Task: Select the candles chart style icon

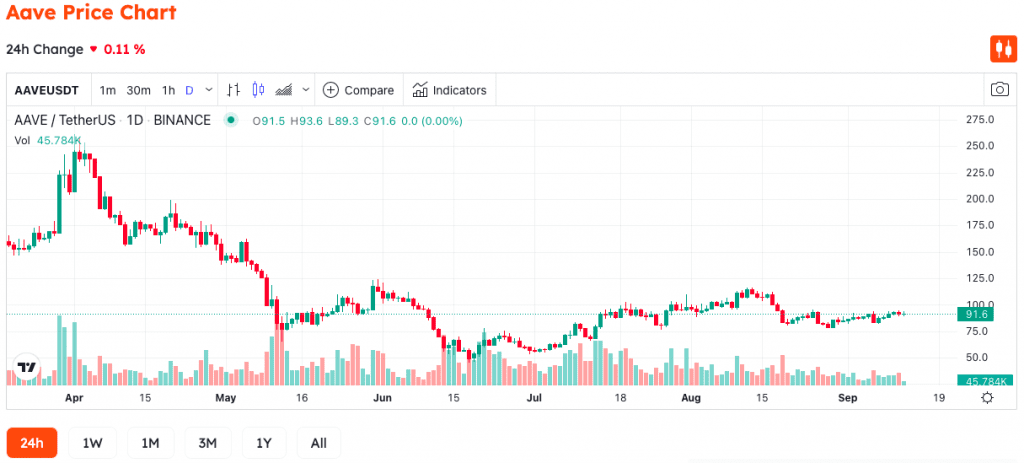Action: (258, 90)
